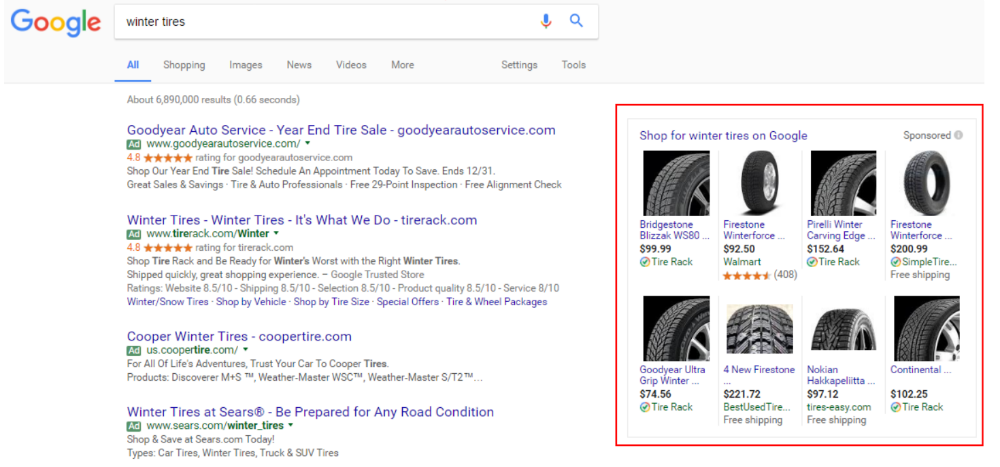This screenshot has height=467, width=1000.
Task: Click the Ad badge beside sears.com/winter_tires URL
Action: click(x=134, y=426)
